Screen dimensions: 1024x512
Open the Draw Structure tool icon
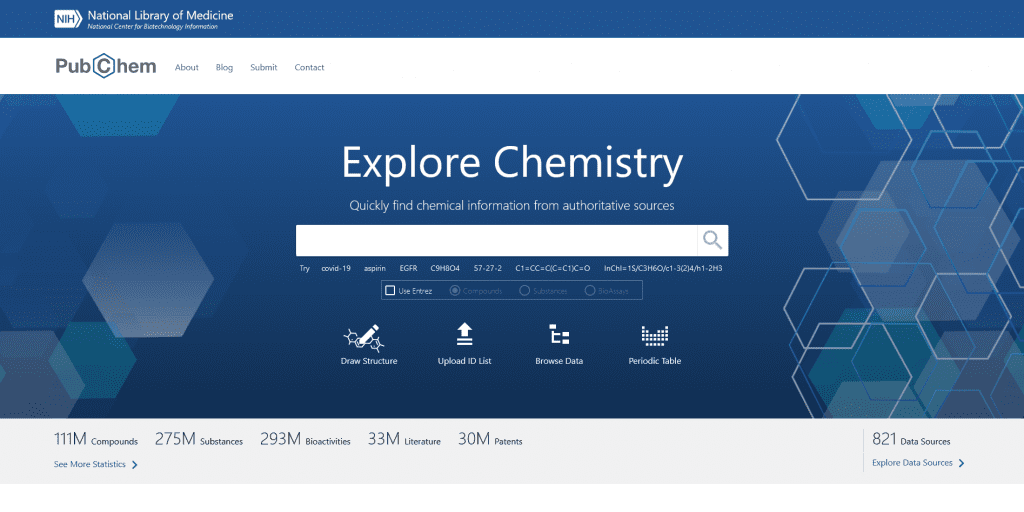(364, 336)
